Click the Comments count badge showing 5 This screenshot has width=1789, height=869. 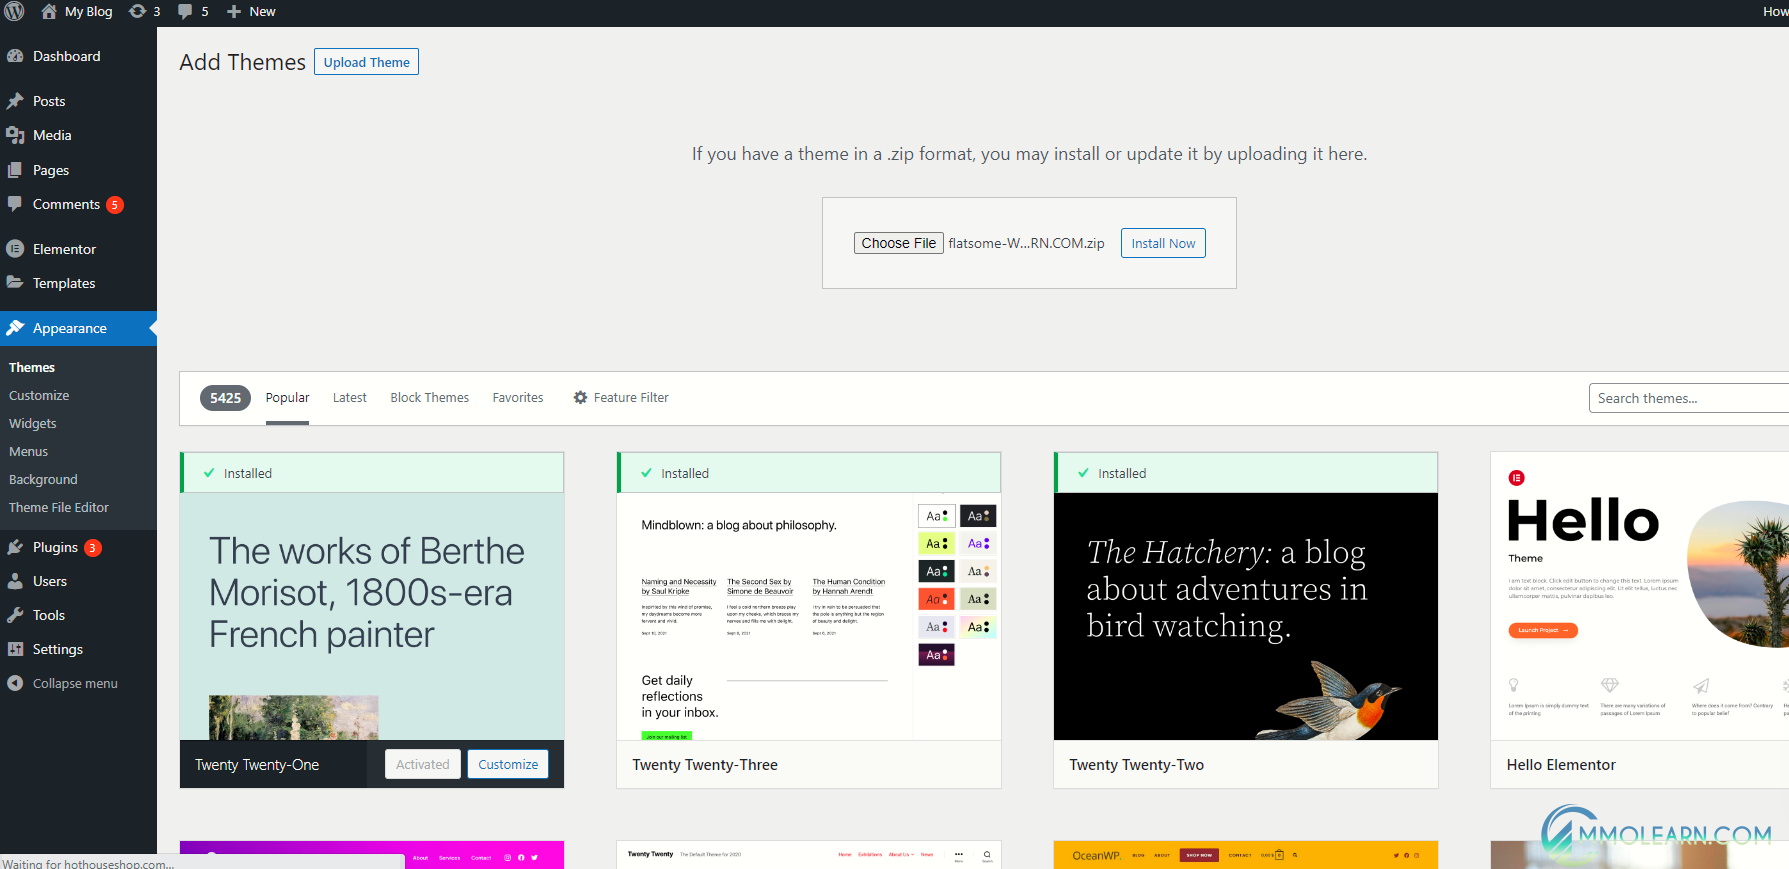tap(115, 205)
